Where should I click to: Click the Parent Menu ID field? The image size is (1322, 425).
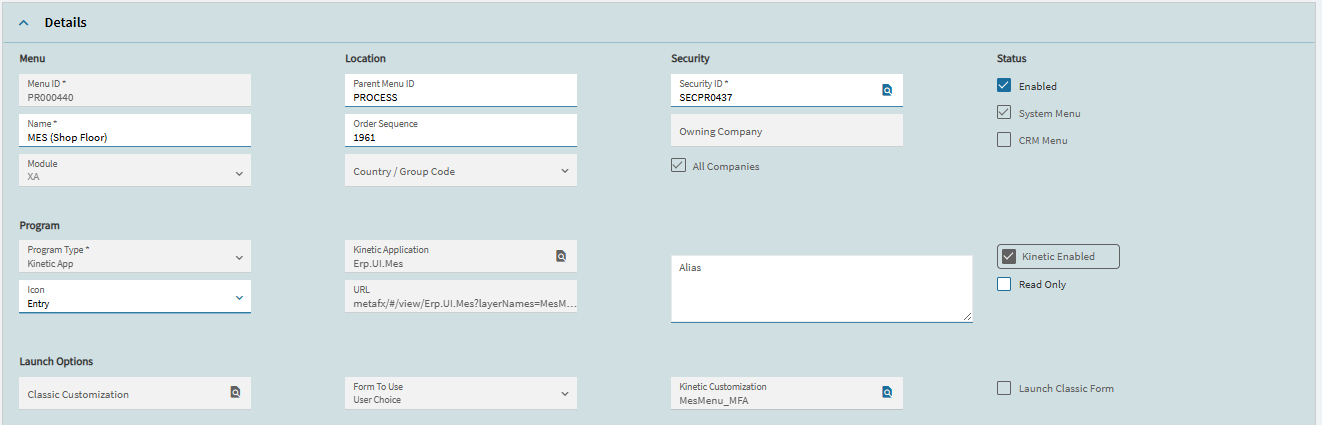pos(461,90)
